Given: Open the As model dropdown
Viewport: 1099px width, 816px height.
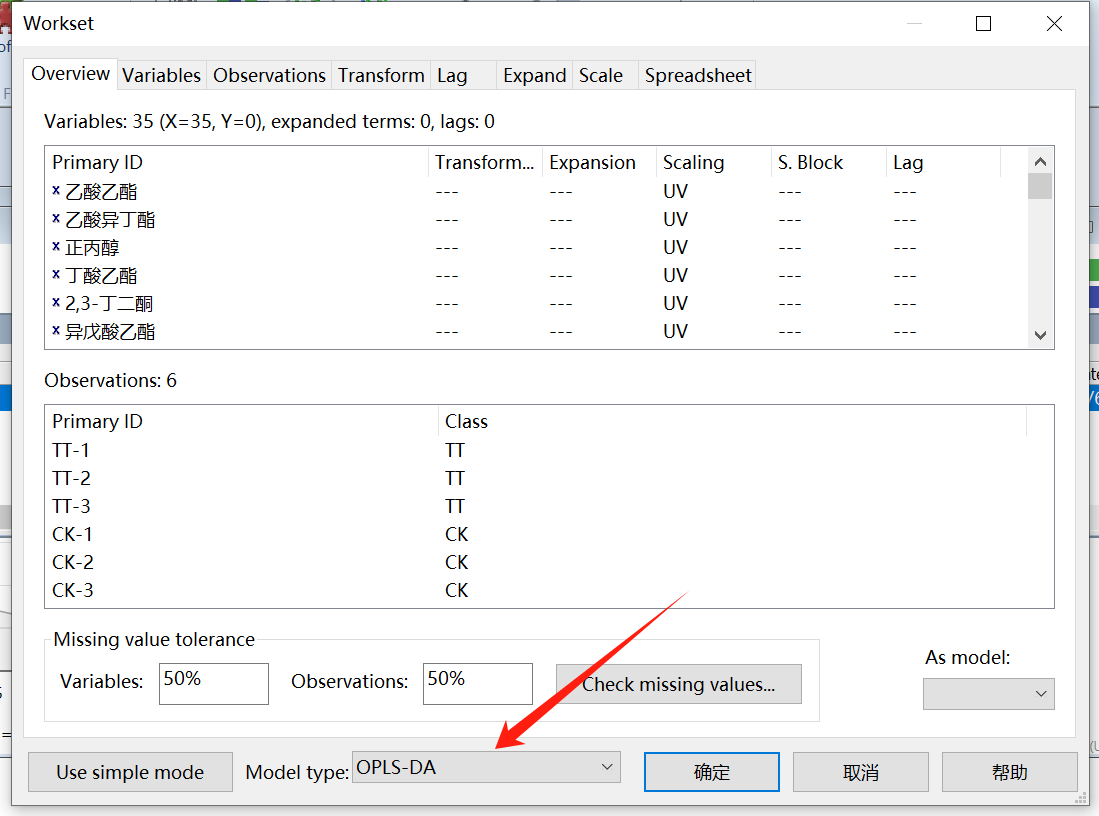Looking at the screenshot, I should [988, 694].
